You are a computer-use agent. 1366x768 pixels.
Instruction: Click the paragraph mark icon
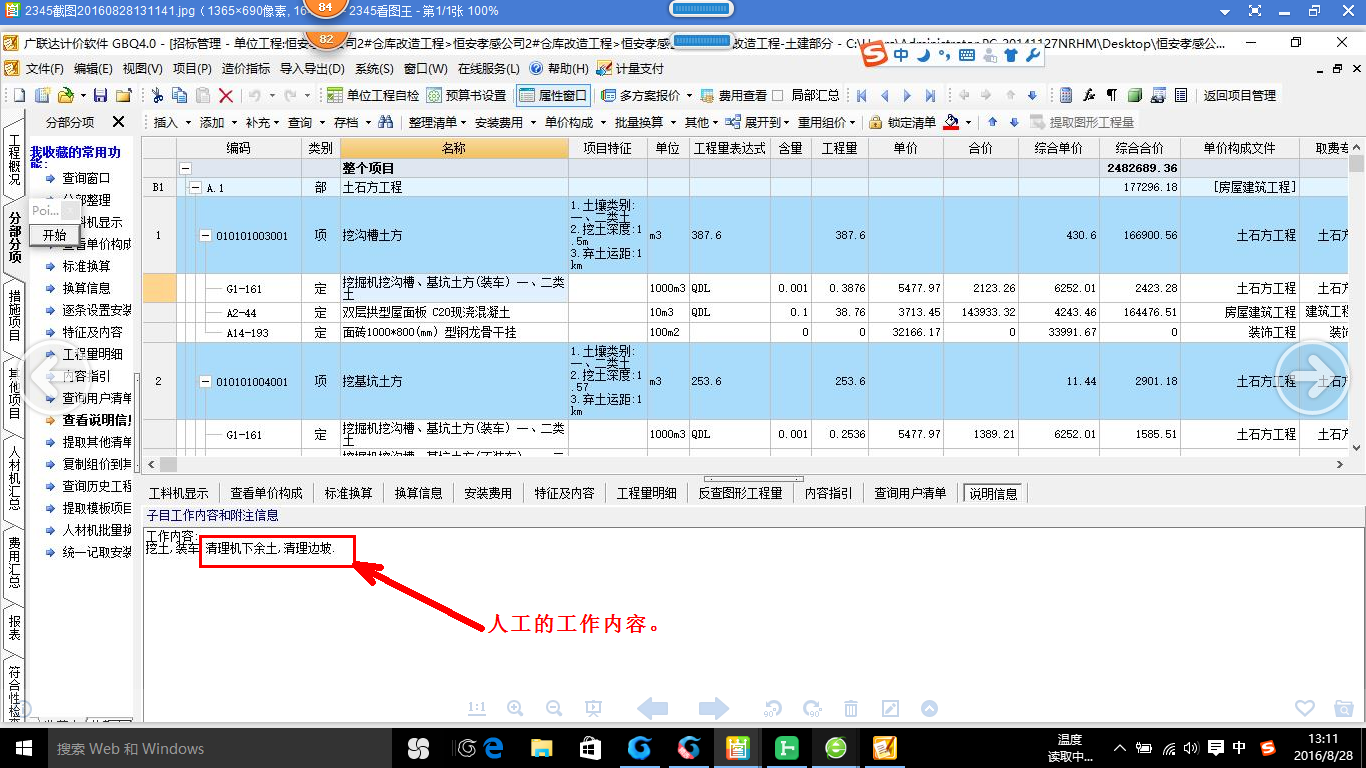(1112, 95)
